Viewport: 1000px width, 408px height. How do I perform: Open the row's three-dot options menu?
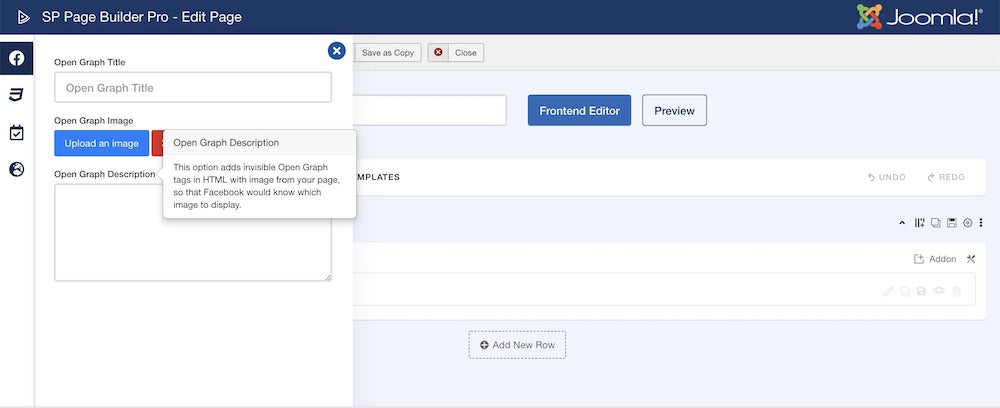(981, 222)
